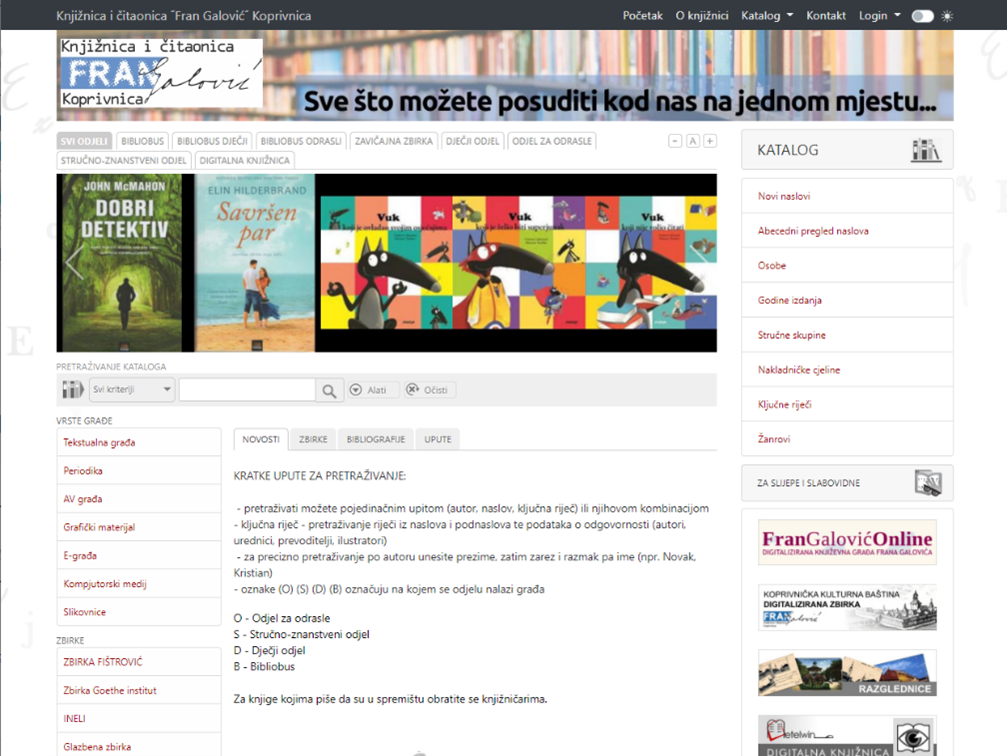Select the ZAVIČAJNA ZBIRKA tab

pos(394,141)
